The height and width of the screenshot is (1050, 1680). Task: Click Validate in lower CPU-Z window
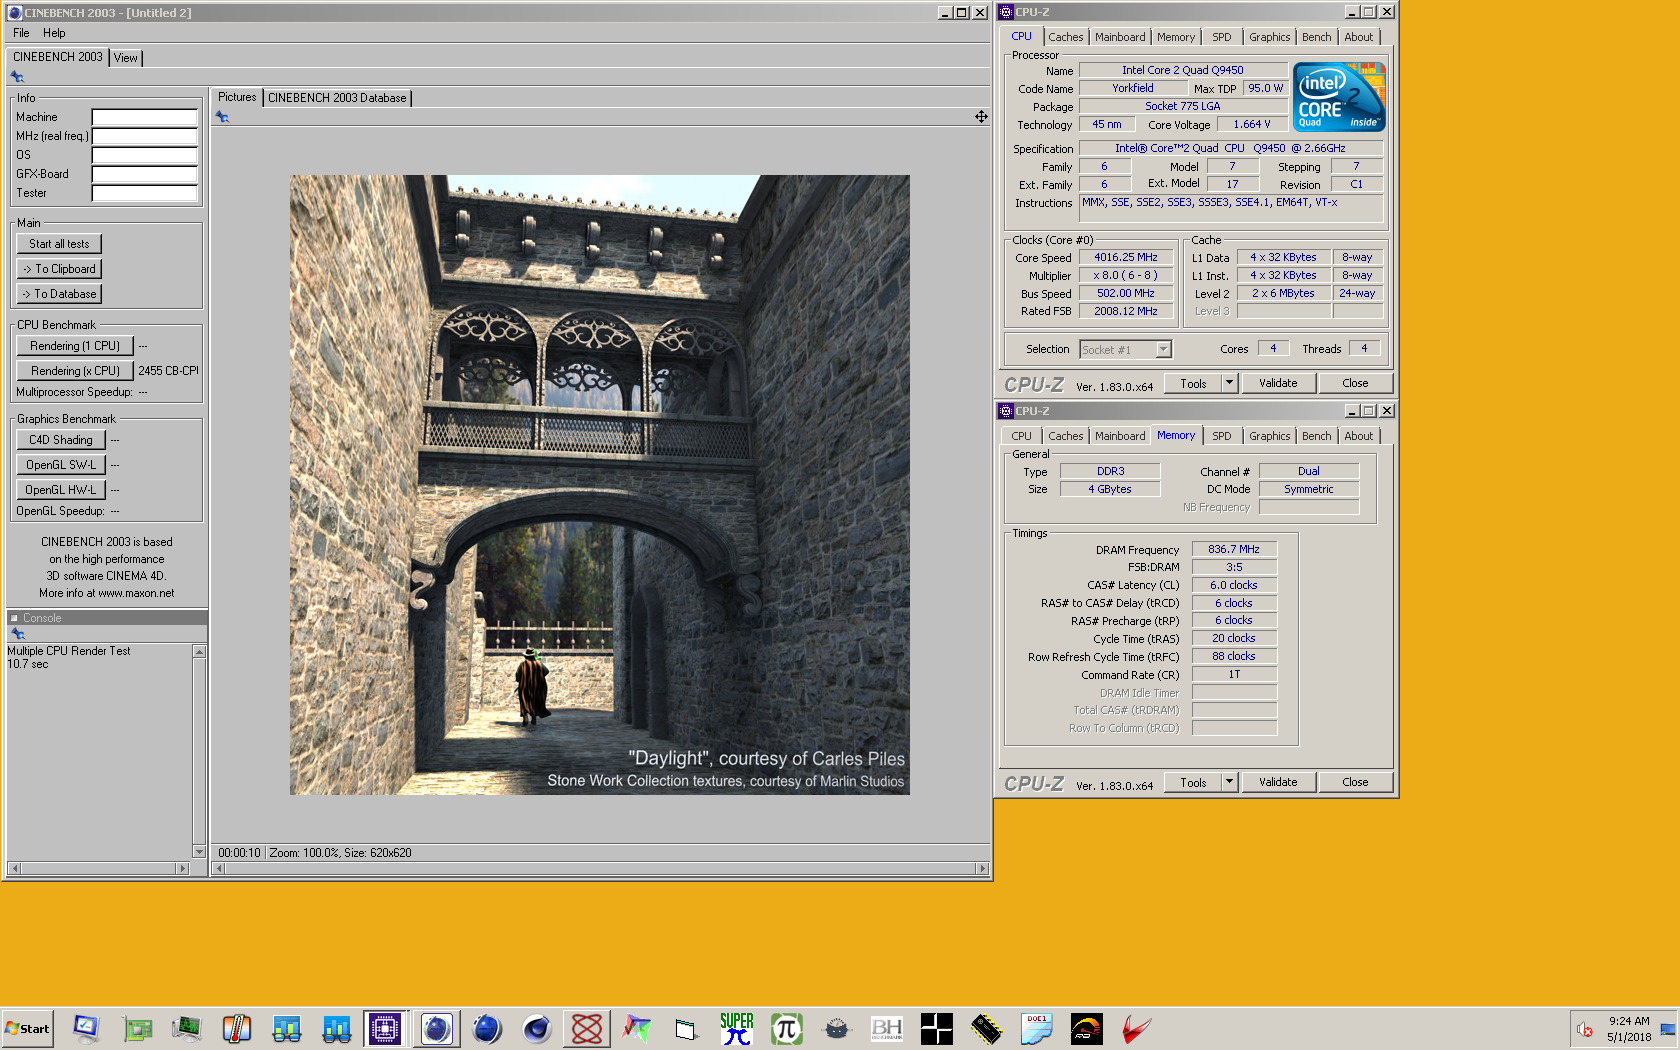point(1278,782)
